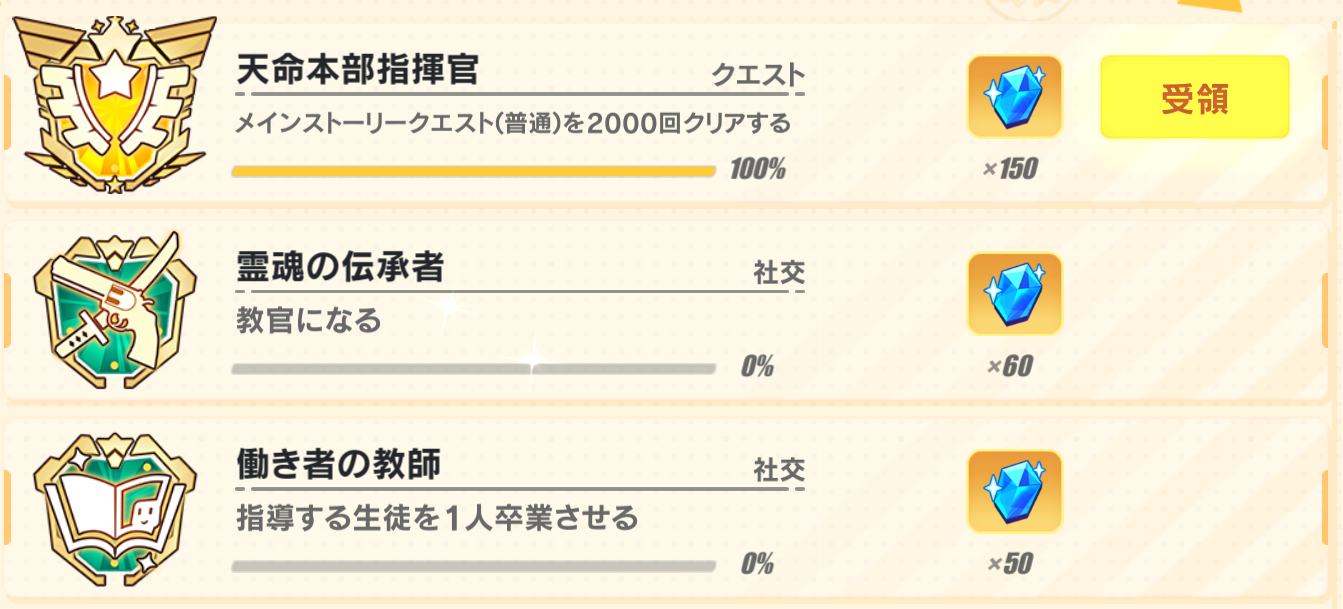Screen dimensions: 1343x609
Task: Click the 社交 label on 働き者の教師
Action: pyautogui.click(x=779, y=470)
